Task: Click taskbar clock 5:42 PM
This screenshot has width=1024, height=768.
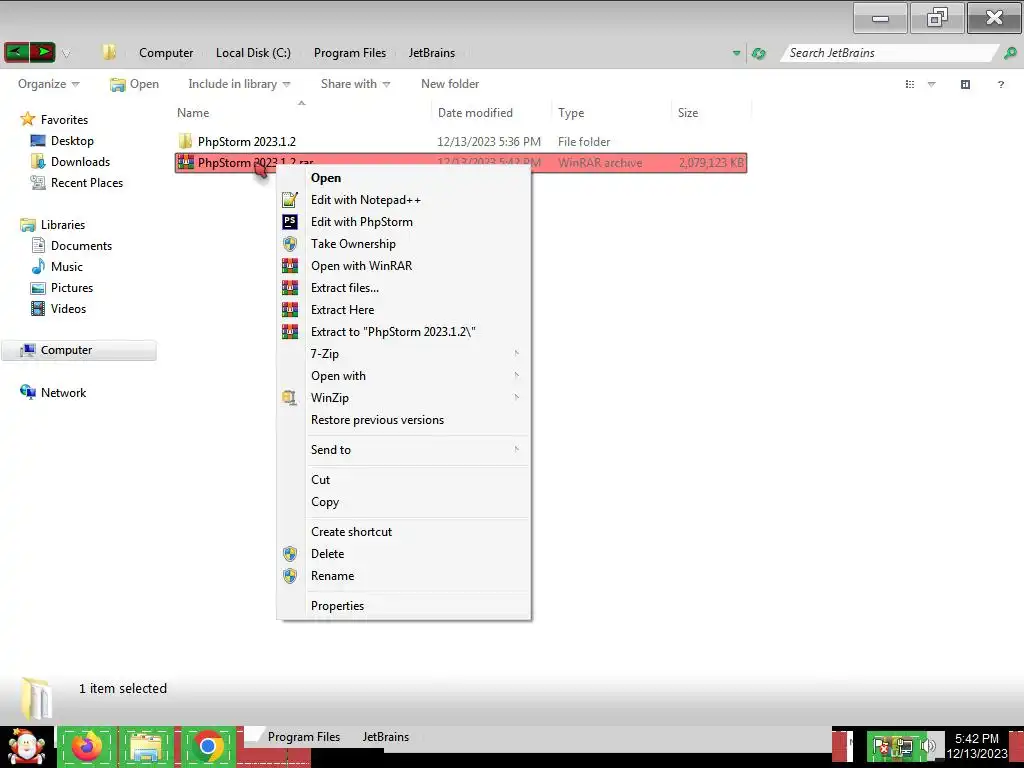Action: [x=976, y=746]
